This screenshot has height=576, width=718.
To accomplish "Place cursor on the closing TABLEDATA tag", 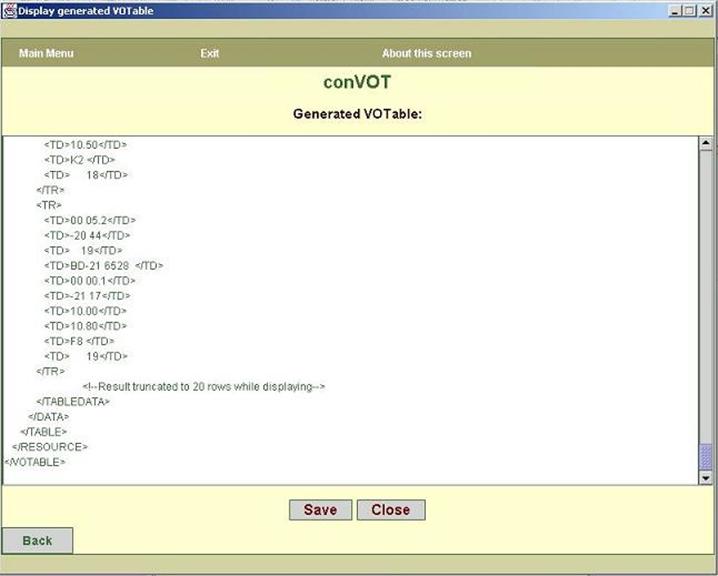I will pyautogui.click(x=73, y=401).
